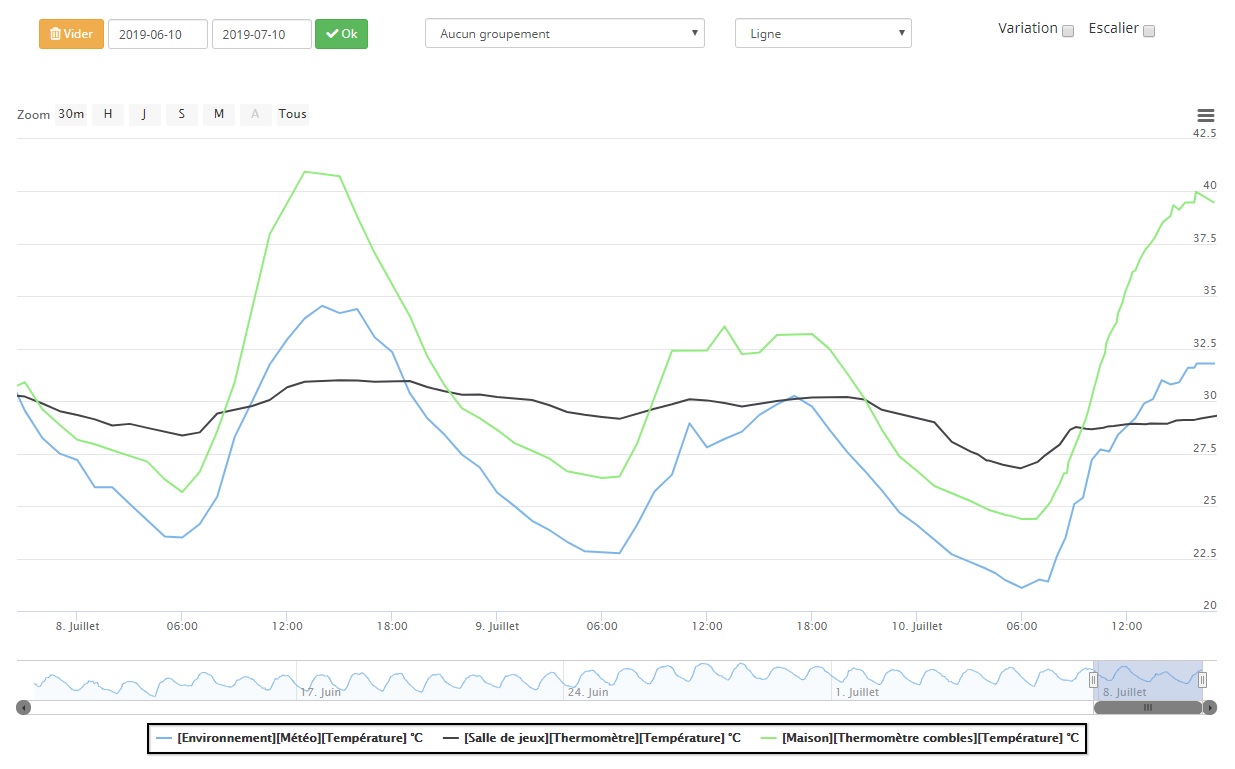1235x769 pixels.
Task: Click the navigator right scroll arrow
Action: pyautogui.click(x=1210, y=707)
